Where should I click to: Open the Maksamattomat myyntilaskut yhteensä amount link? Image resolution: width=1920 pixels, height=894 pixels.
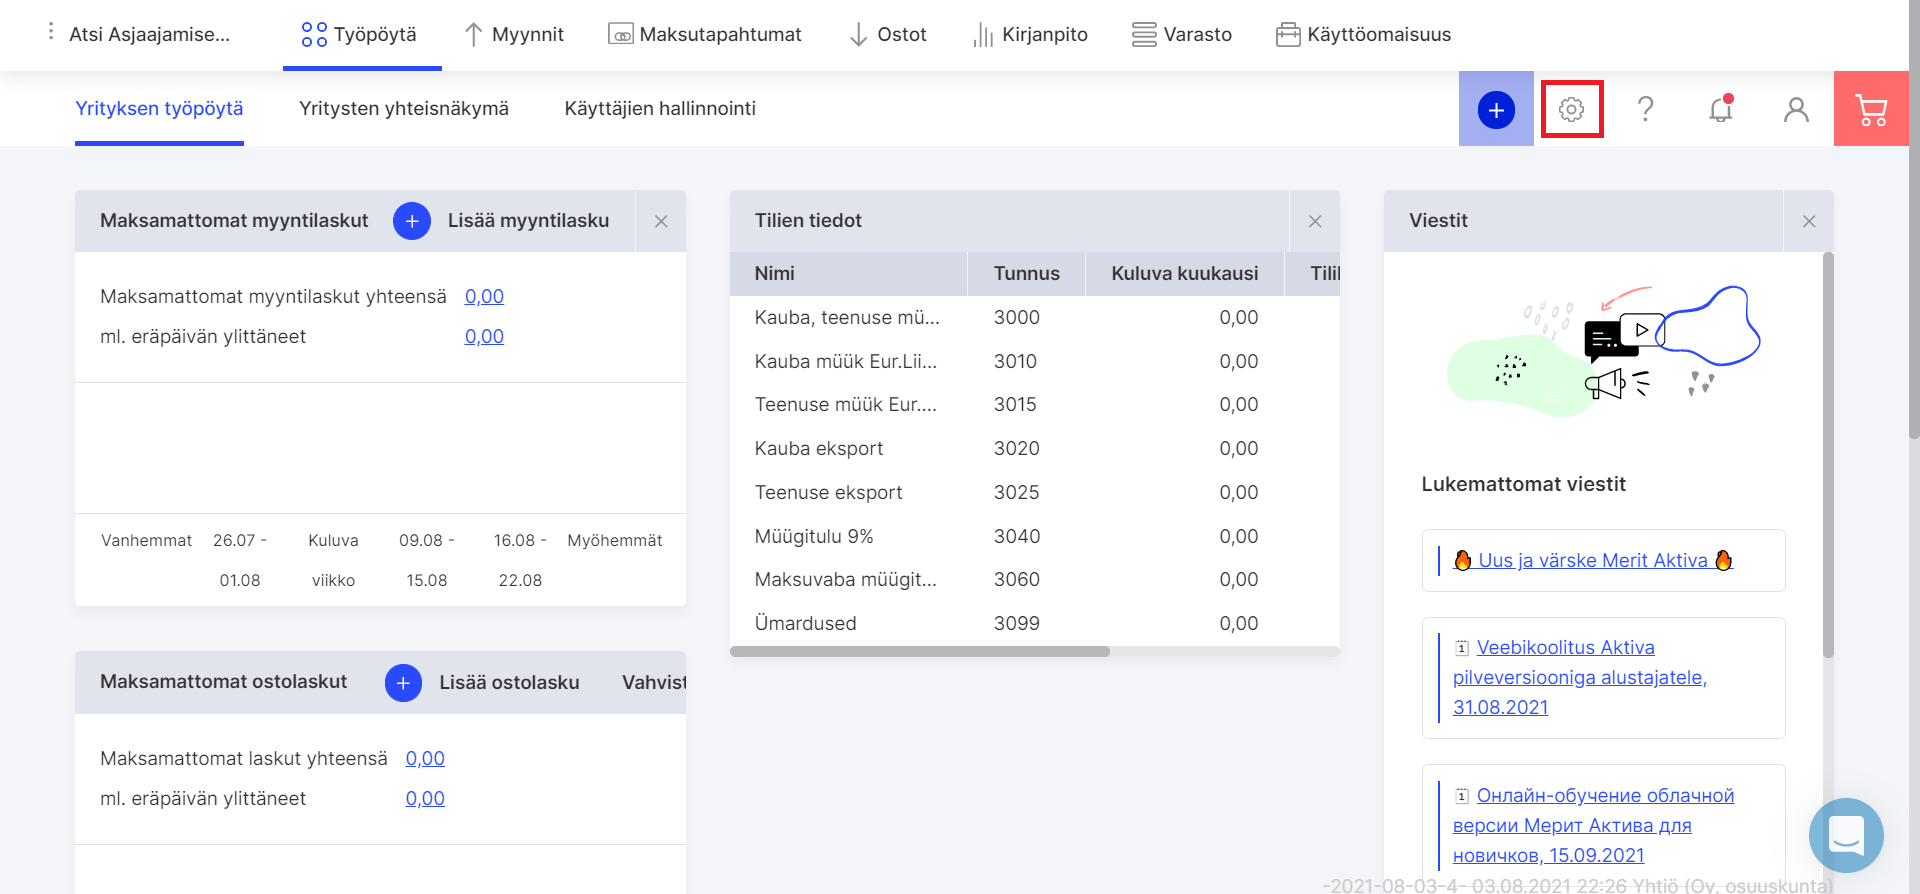click(x=484, y=297)
